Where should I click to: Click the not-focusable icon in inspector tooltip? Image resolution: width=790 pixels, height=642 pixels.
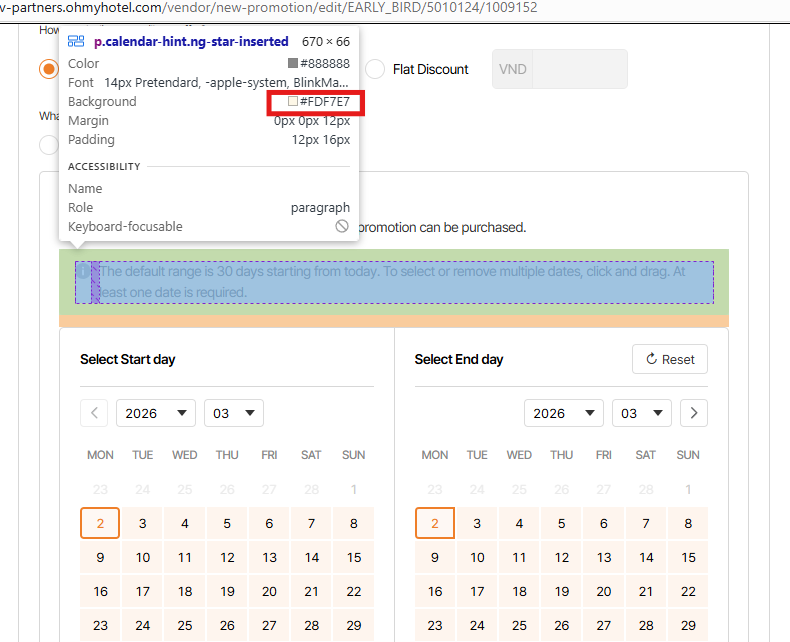tap(342, 227)
